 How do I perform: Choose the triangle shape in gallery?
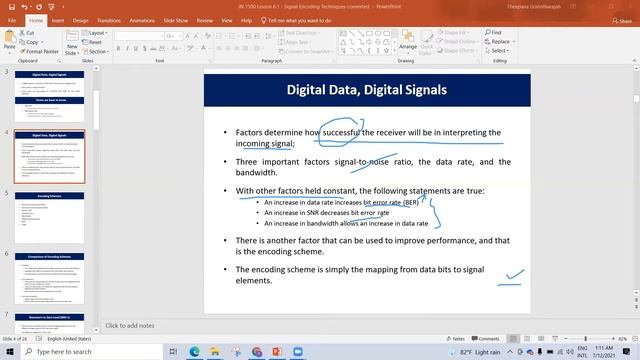(x=343, y=42)
